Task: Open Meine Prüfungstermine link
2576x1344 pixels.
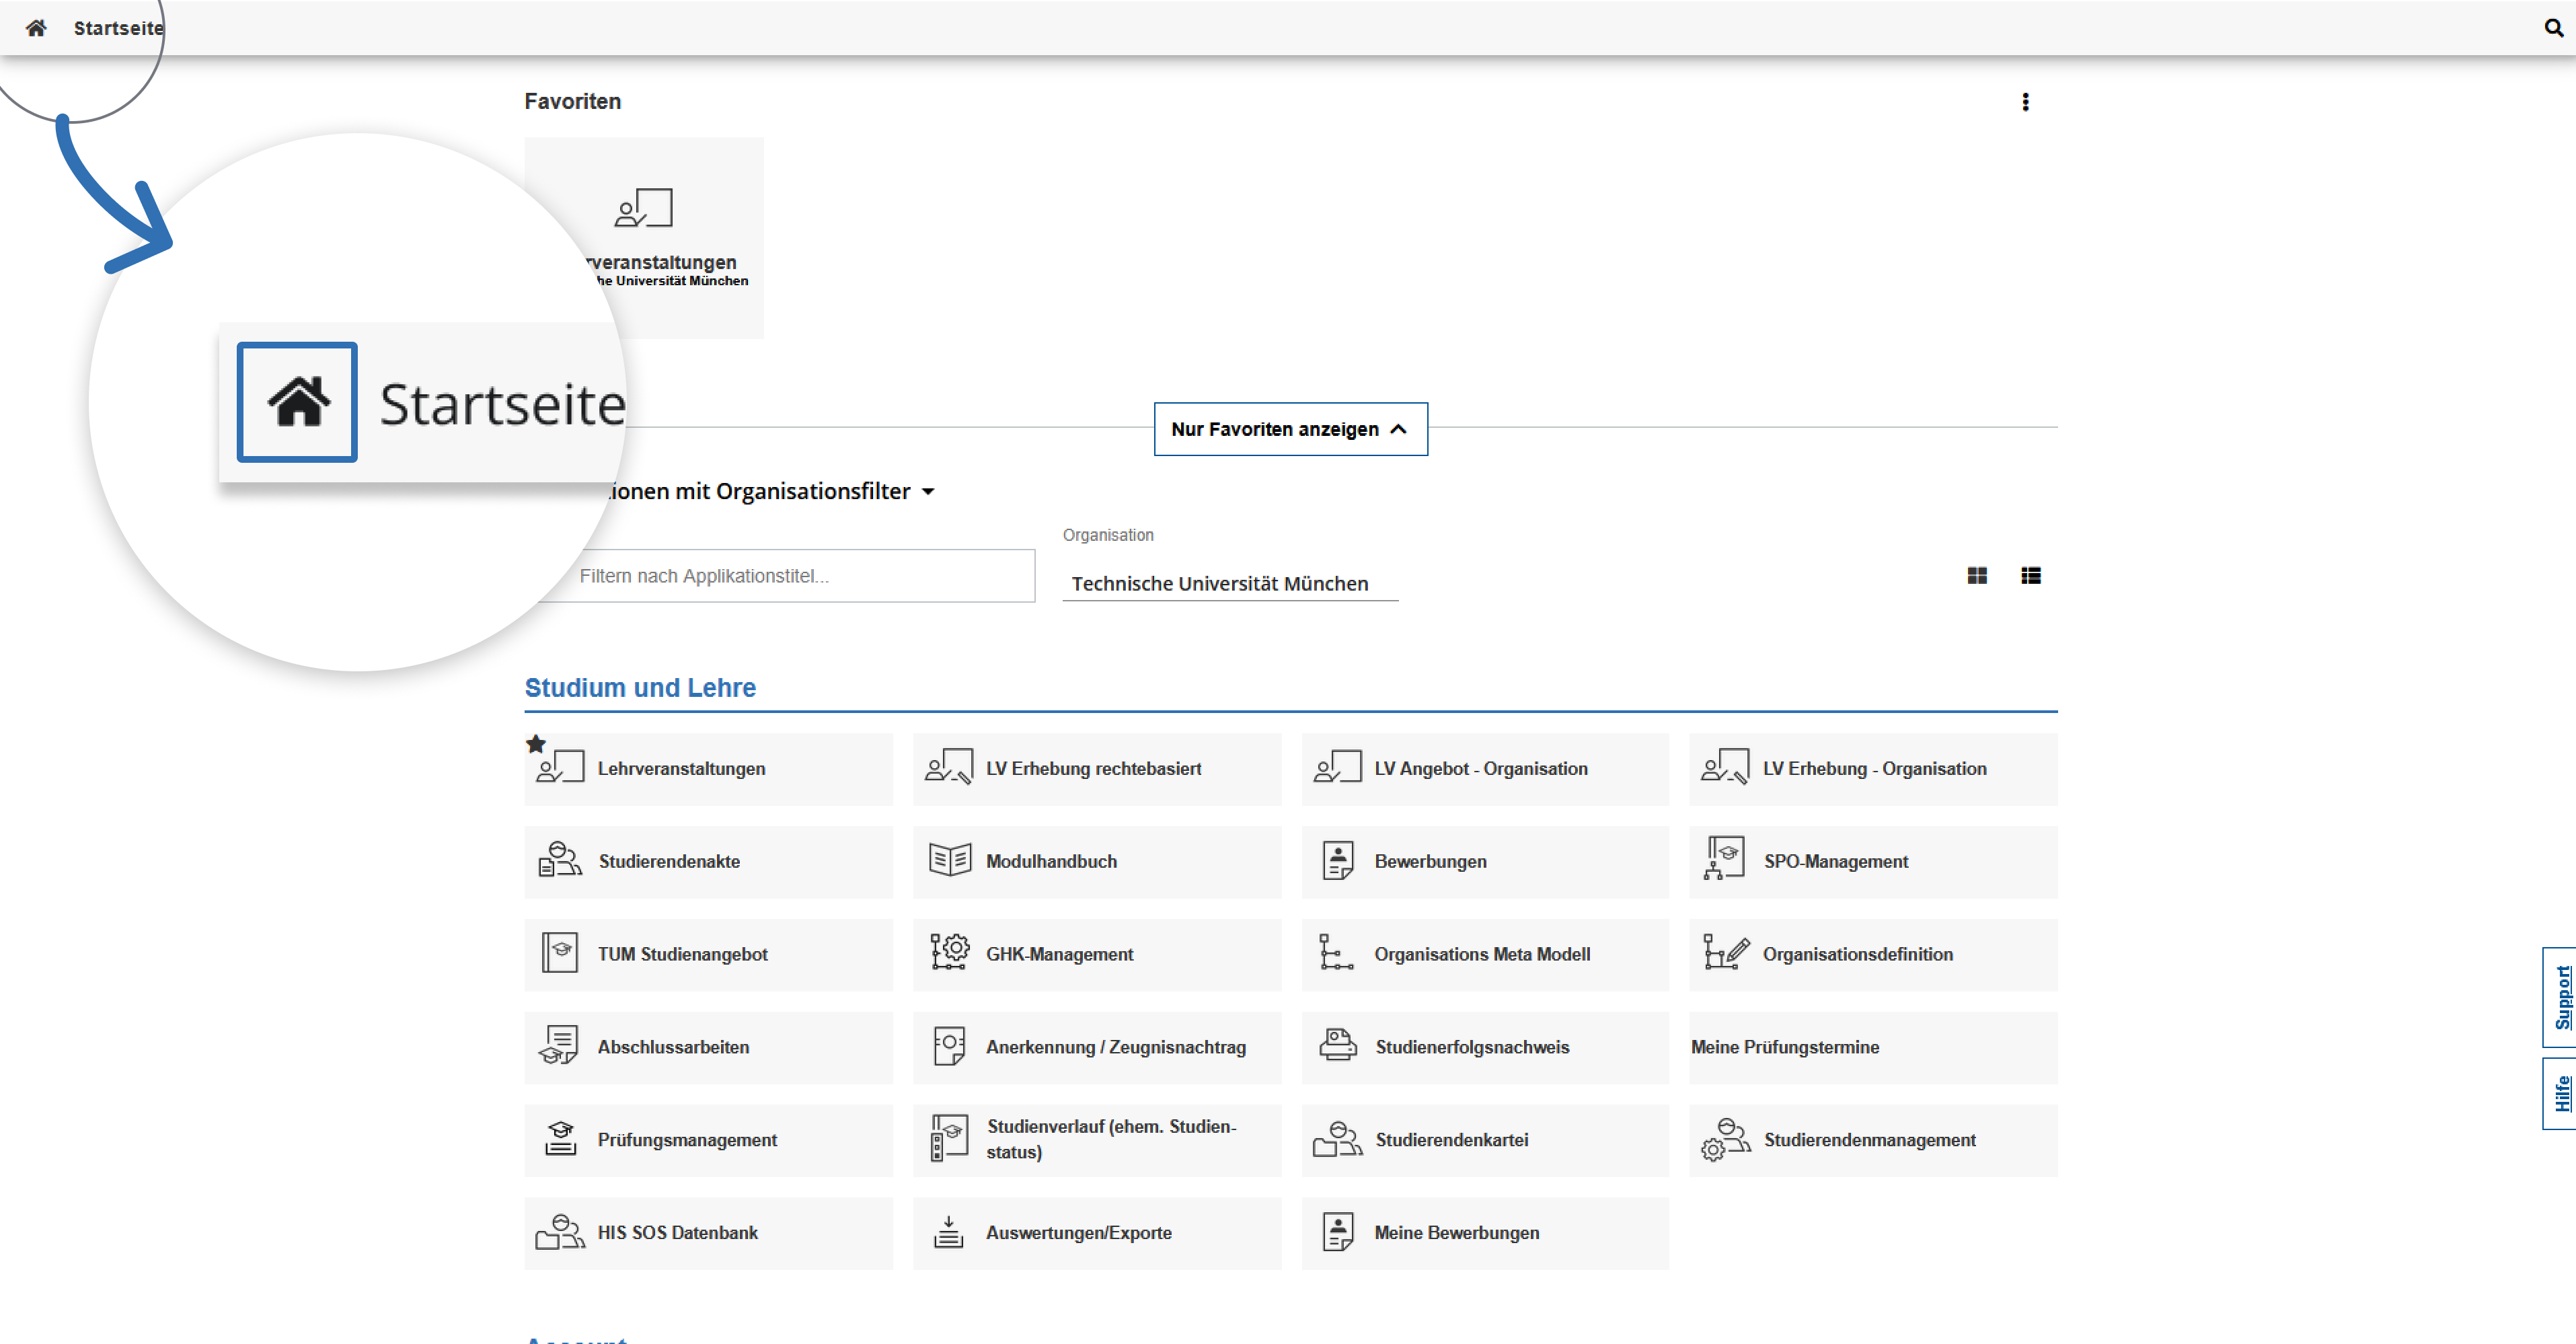Action: pyautogui.click(x=1785, y=1047)
